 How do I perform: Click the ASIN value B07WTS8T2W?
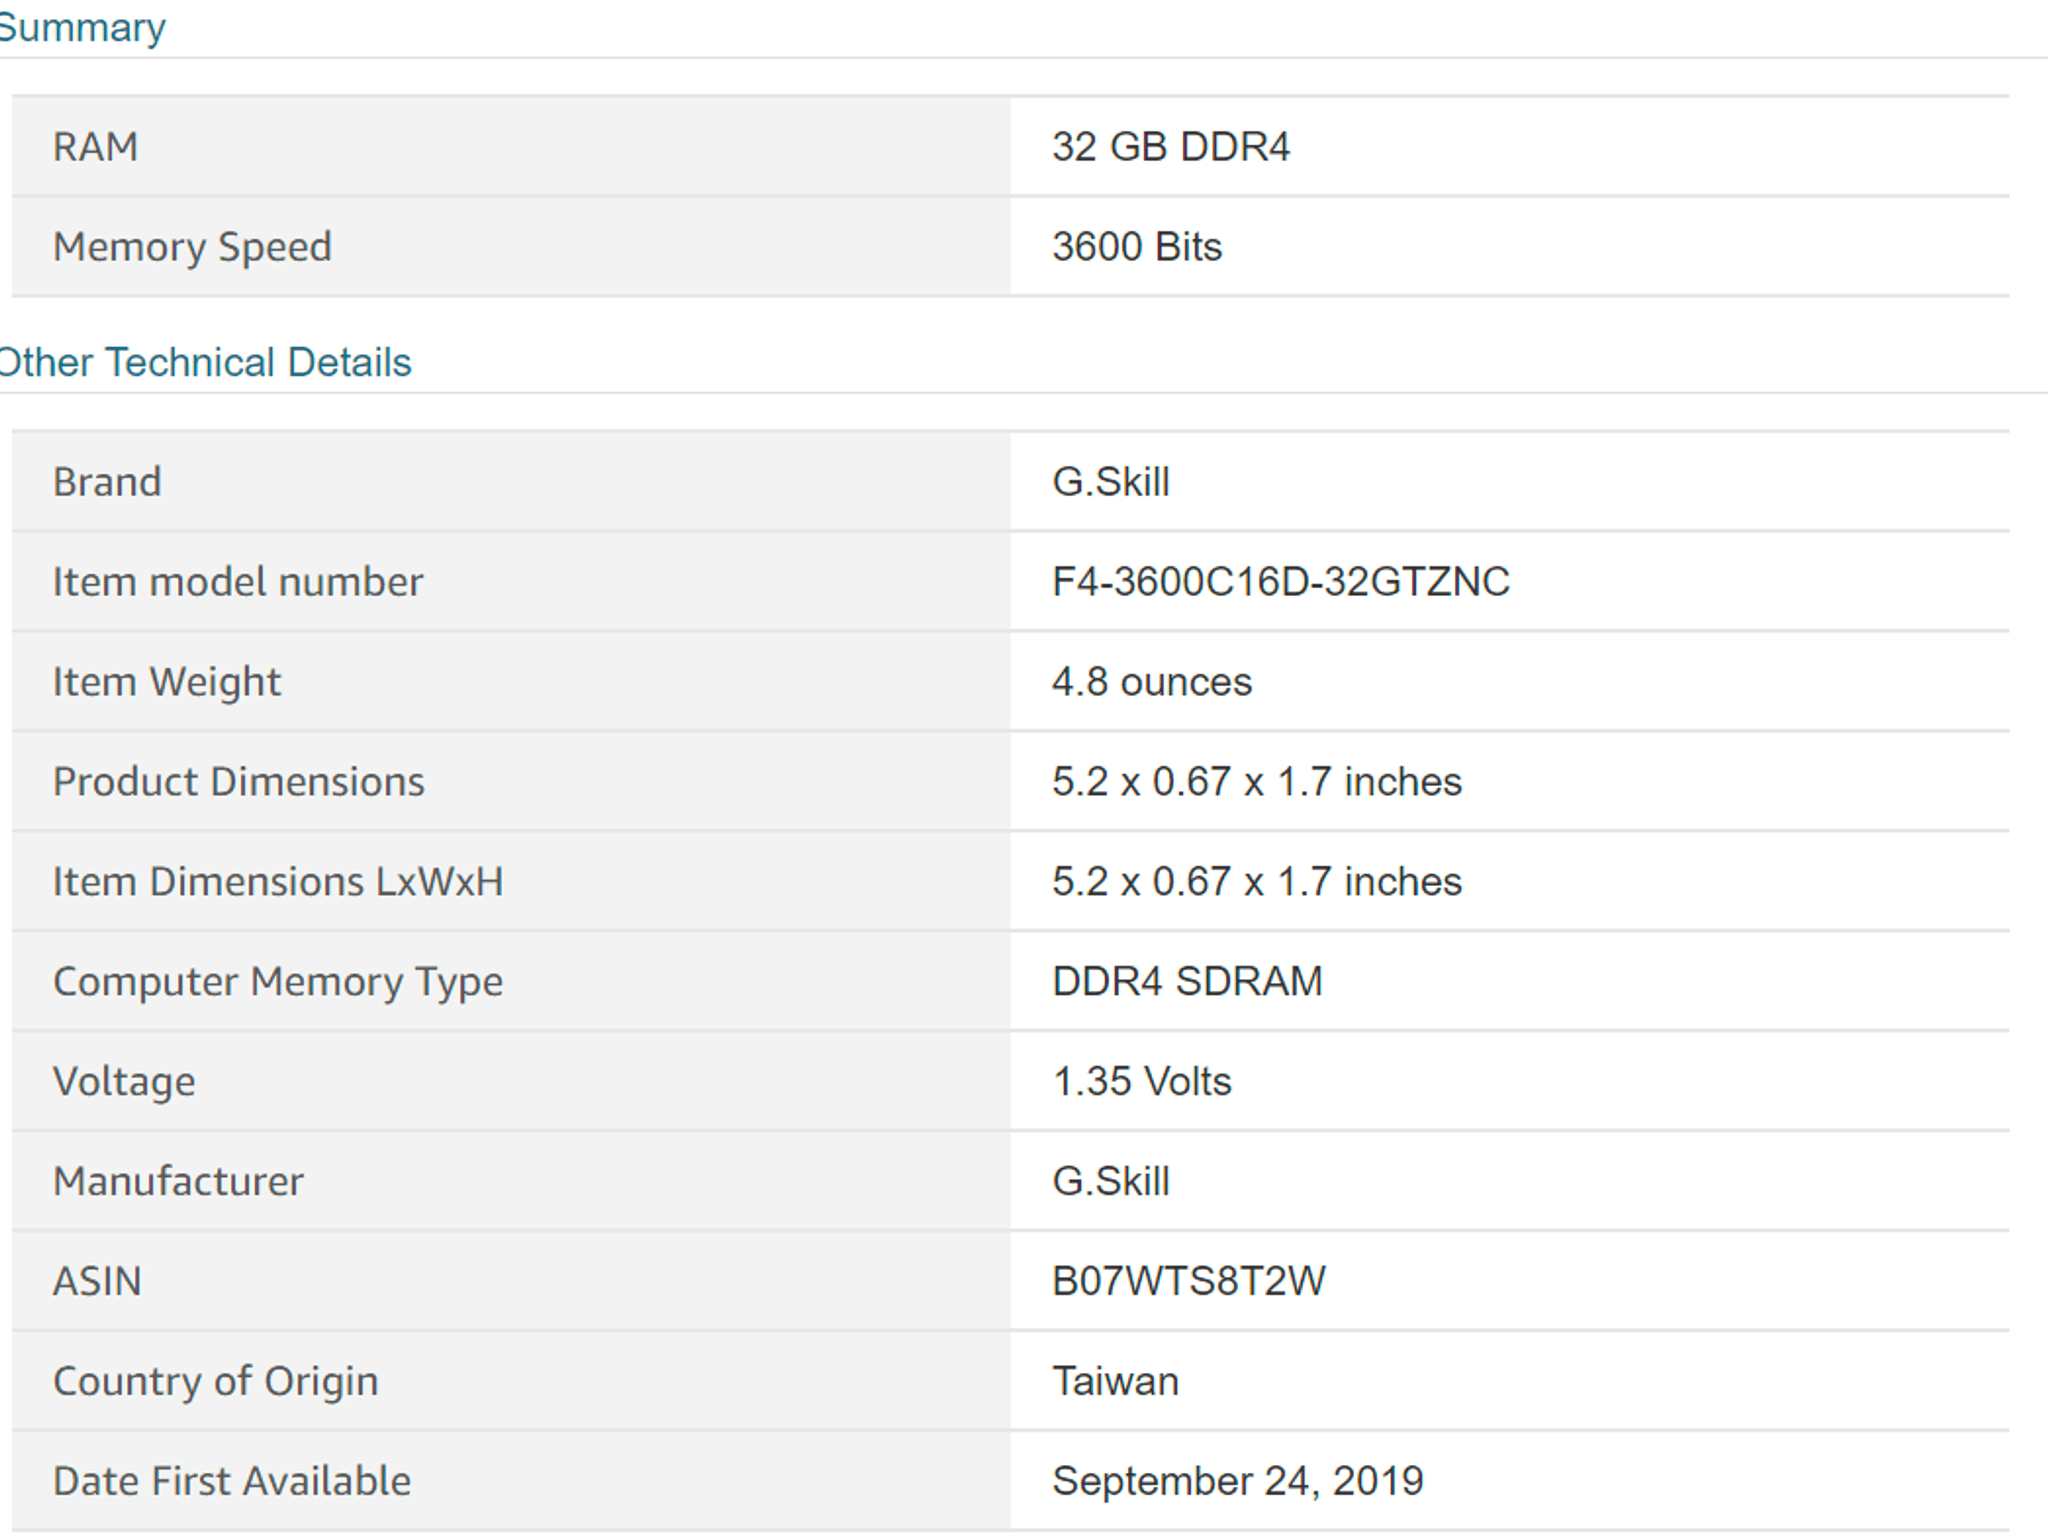1189,1281
